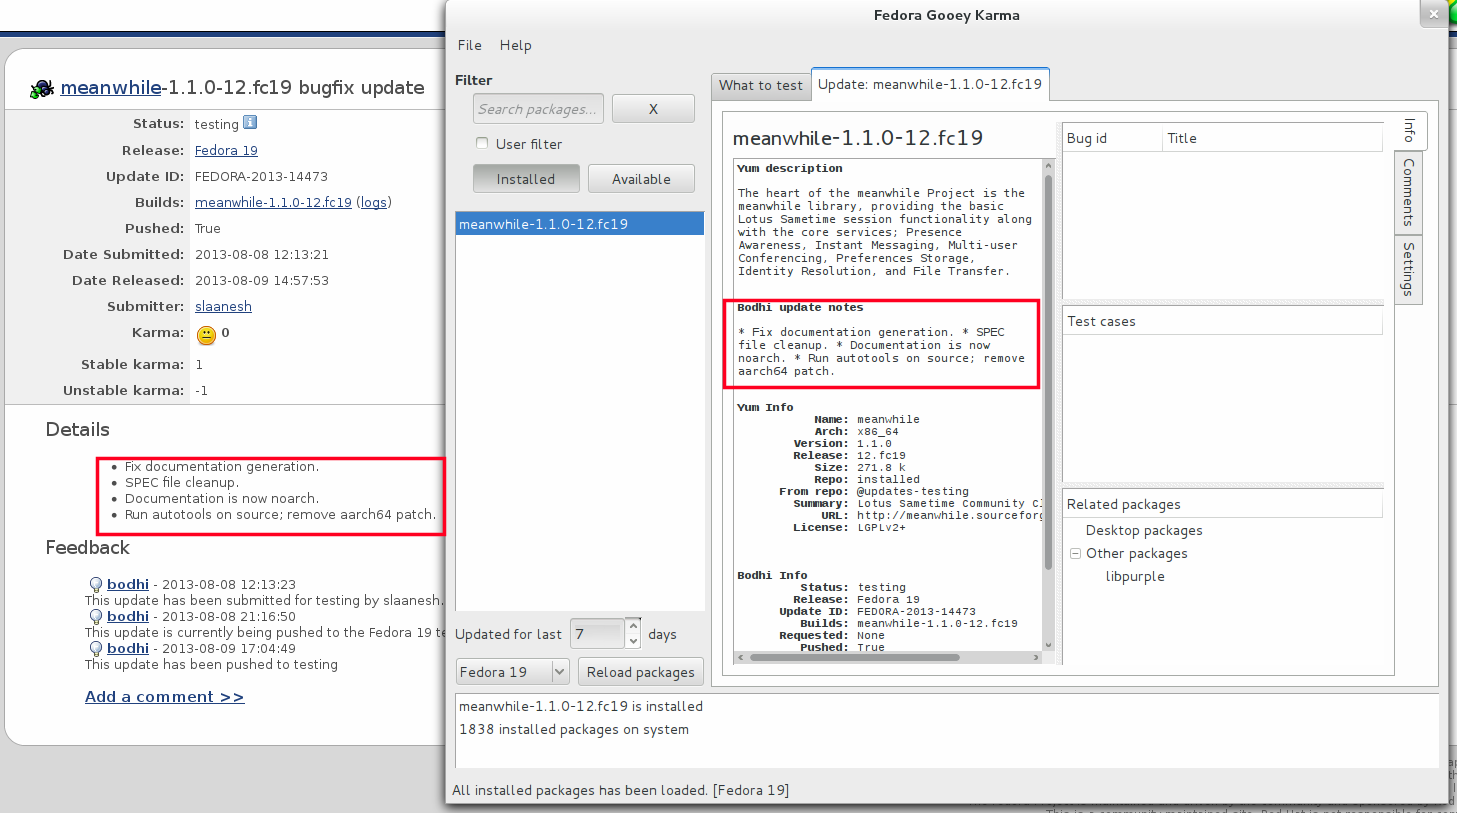Click the status bar message about loaded packages

(x=620, y=790)
